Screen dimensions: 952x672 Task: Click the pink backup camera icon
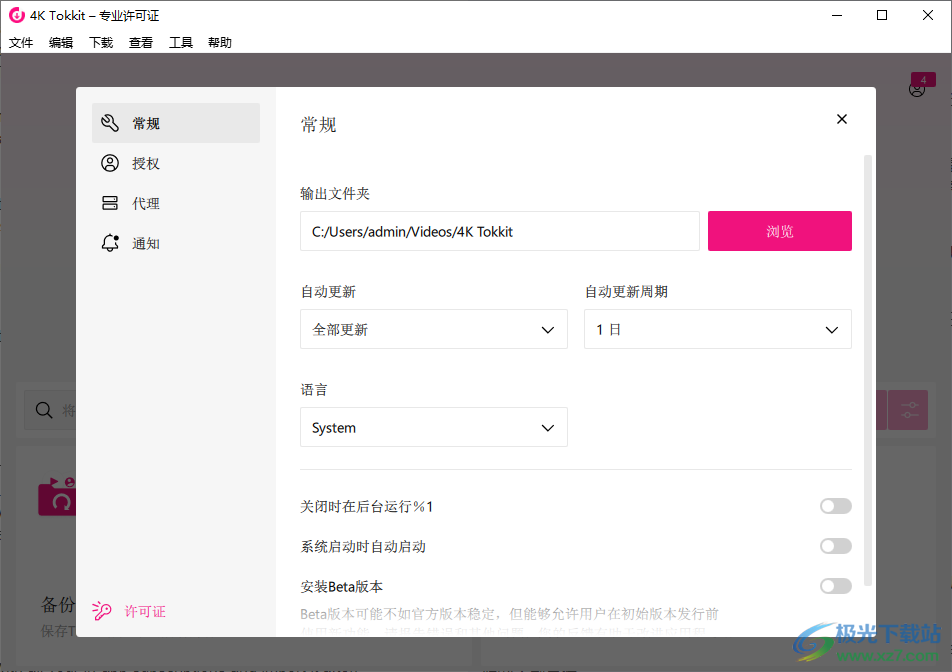tap(57, 497)
